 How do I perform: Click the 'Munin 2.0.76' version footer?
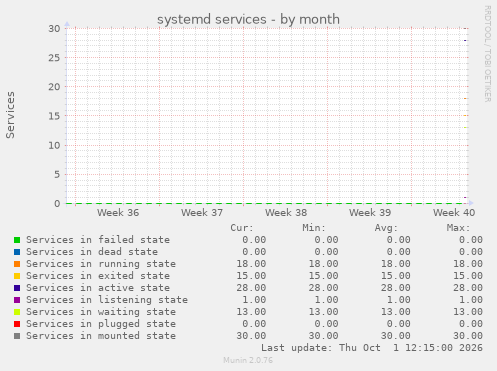248,360
